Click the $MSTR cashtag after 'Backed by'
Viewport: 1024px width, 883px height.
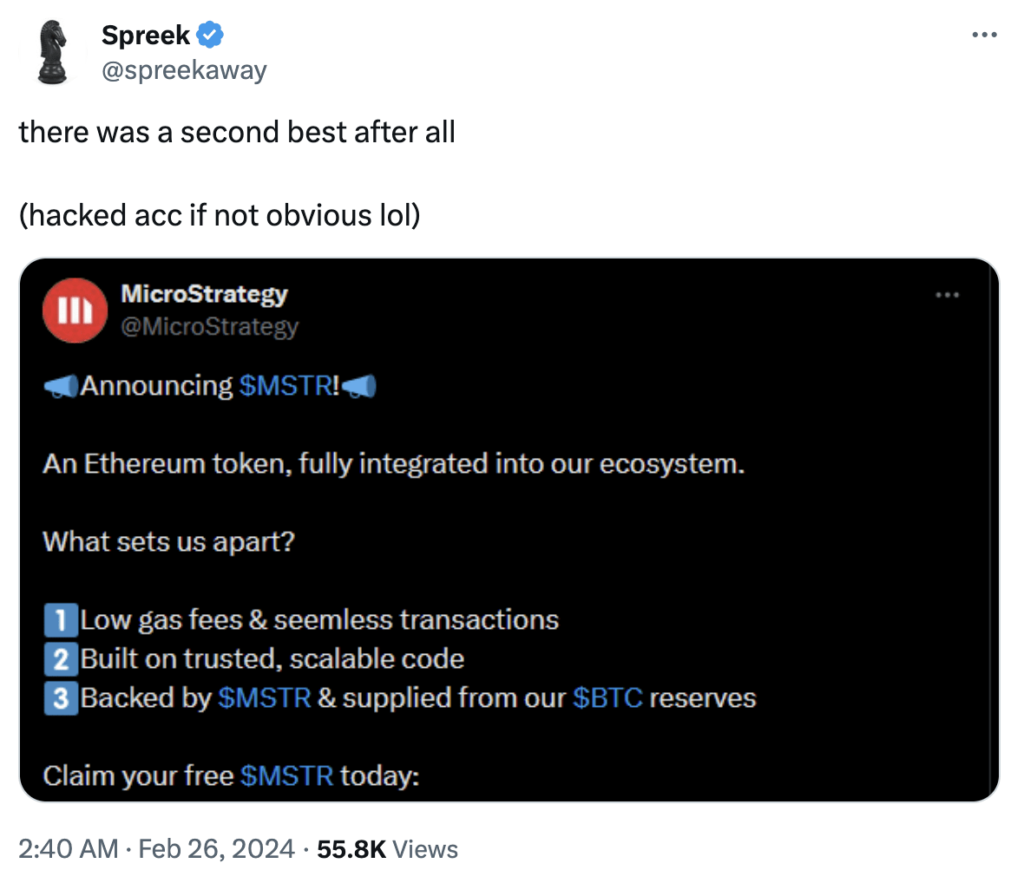264,698
